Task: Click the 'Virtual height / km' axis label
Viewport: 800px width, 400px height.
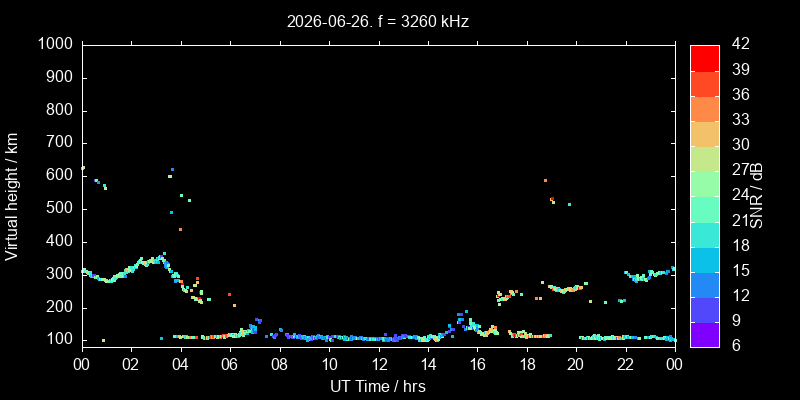Action: (x=12, y=196)
